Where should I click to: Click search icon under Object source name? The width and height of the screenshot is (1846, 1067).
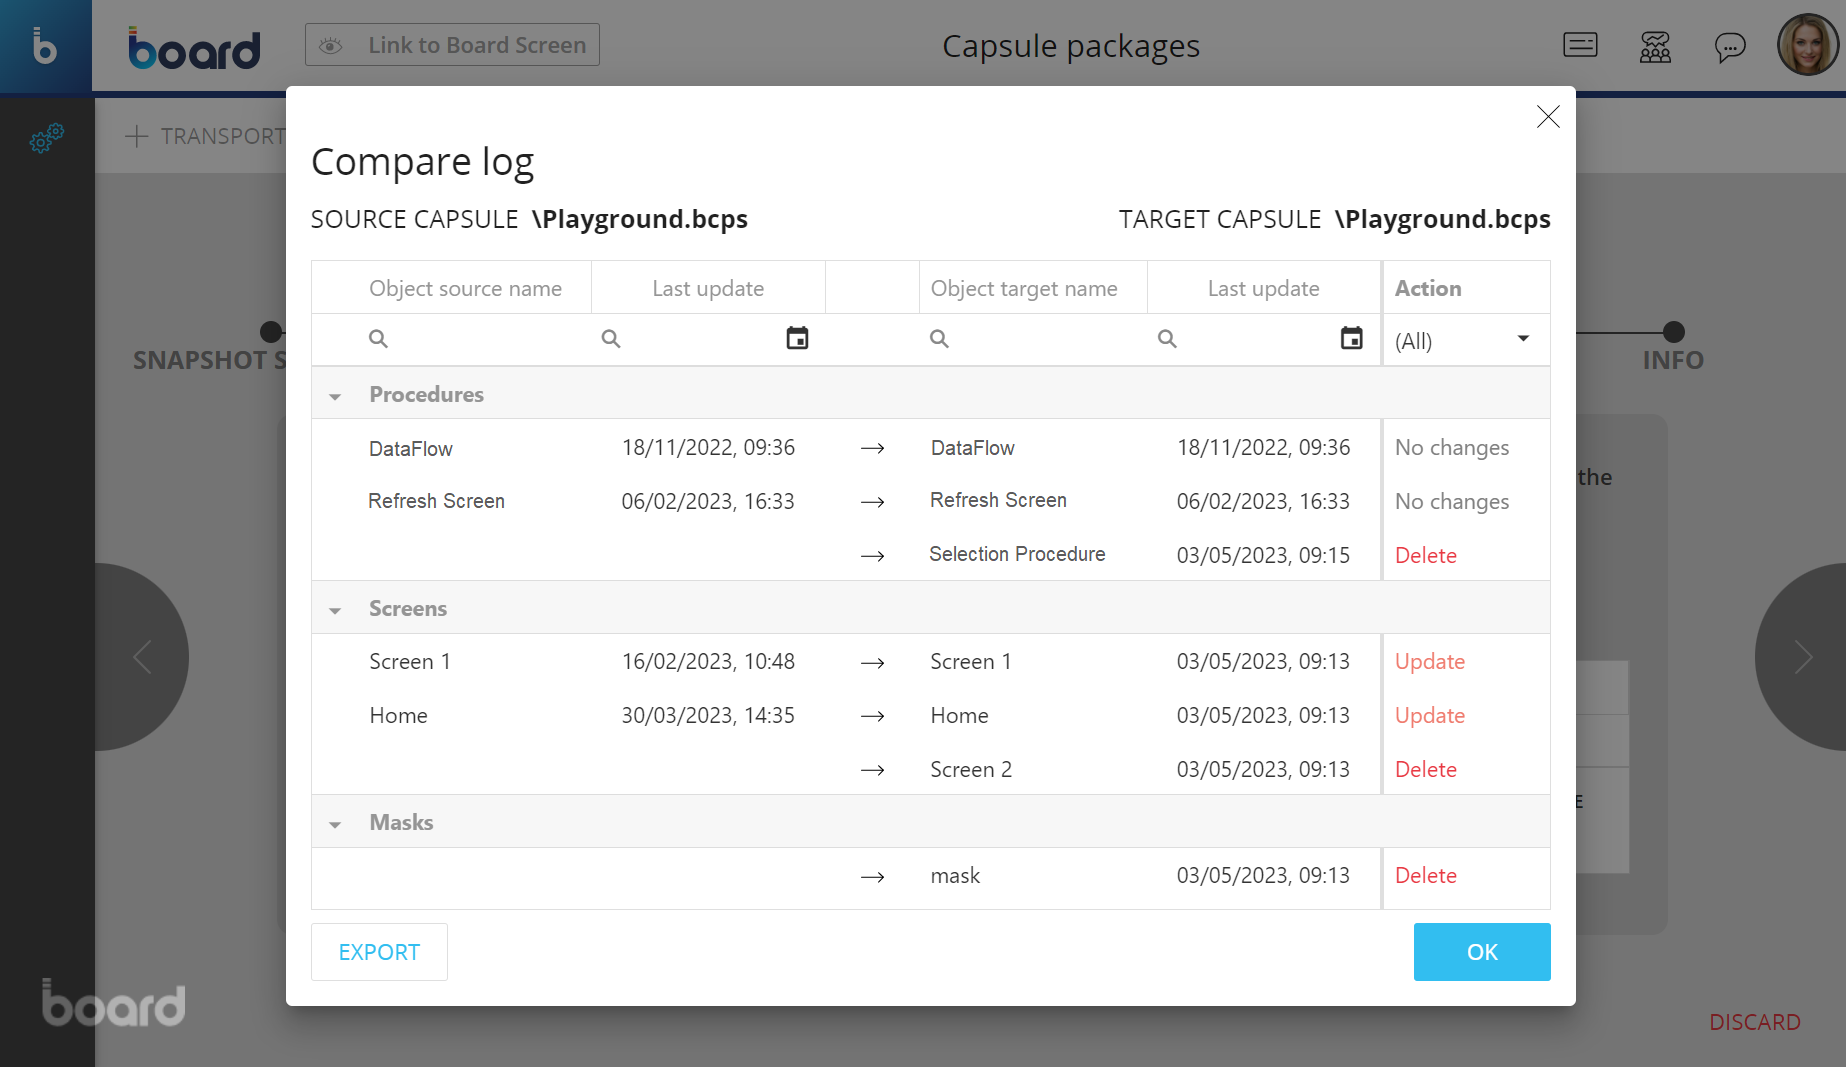[378, 339]
